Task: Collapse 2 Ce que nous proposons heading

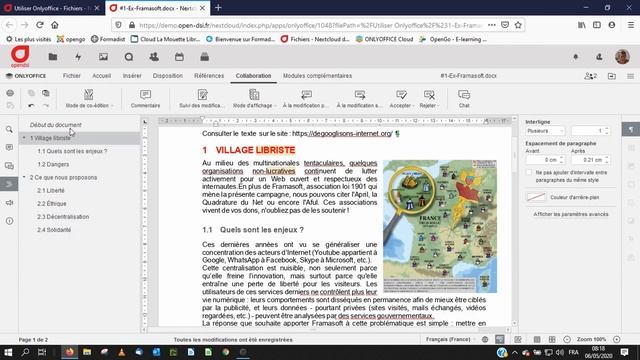Action: click(24, 177)
